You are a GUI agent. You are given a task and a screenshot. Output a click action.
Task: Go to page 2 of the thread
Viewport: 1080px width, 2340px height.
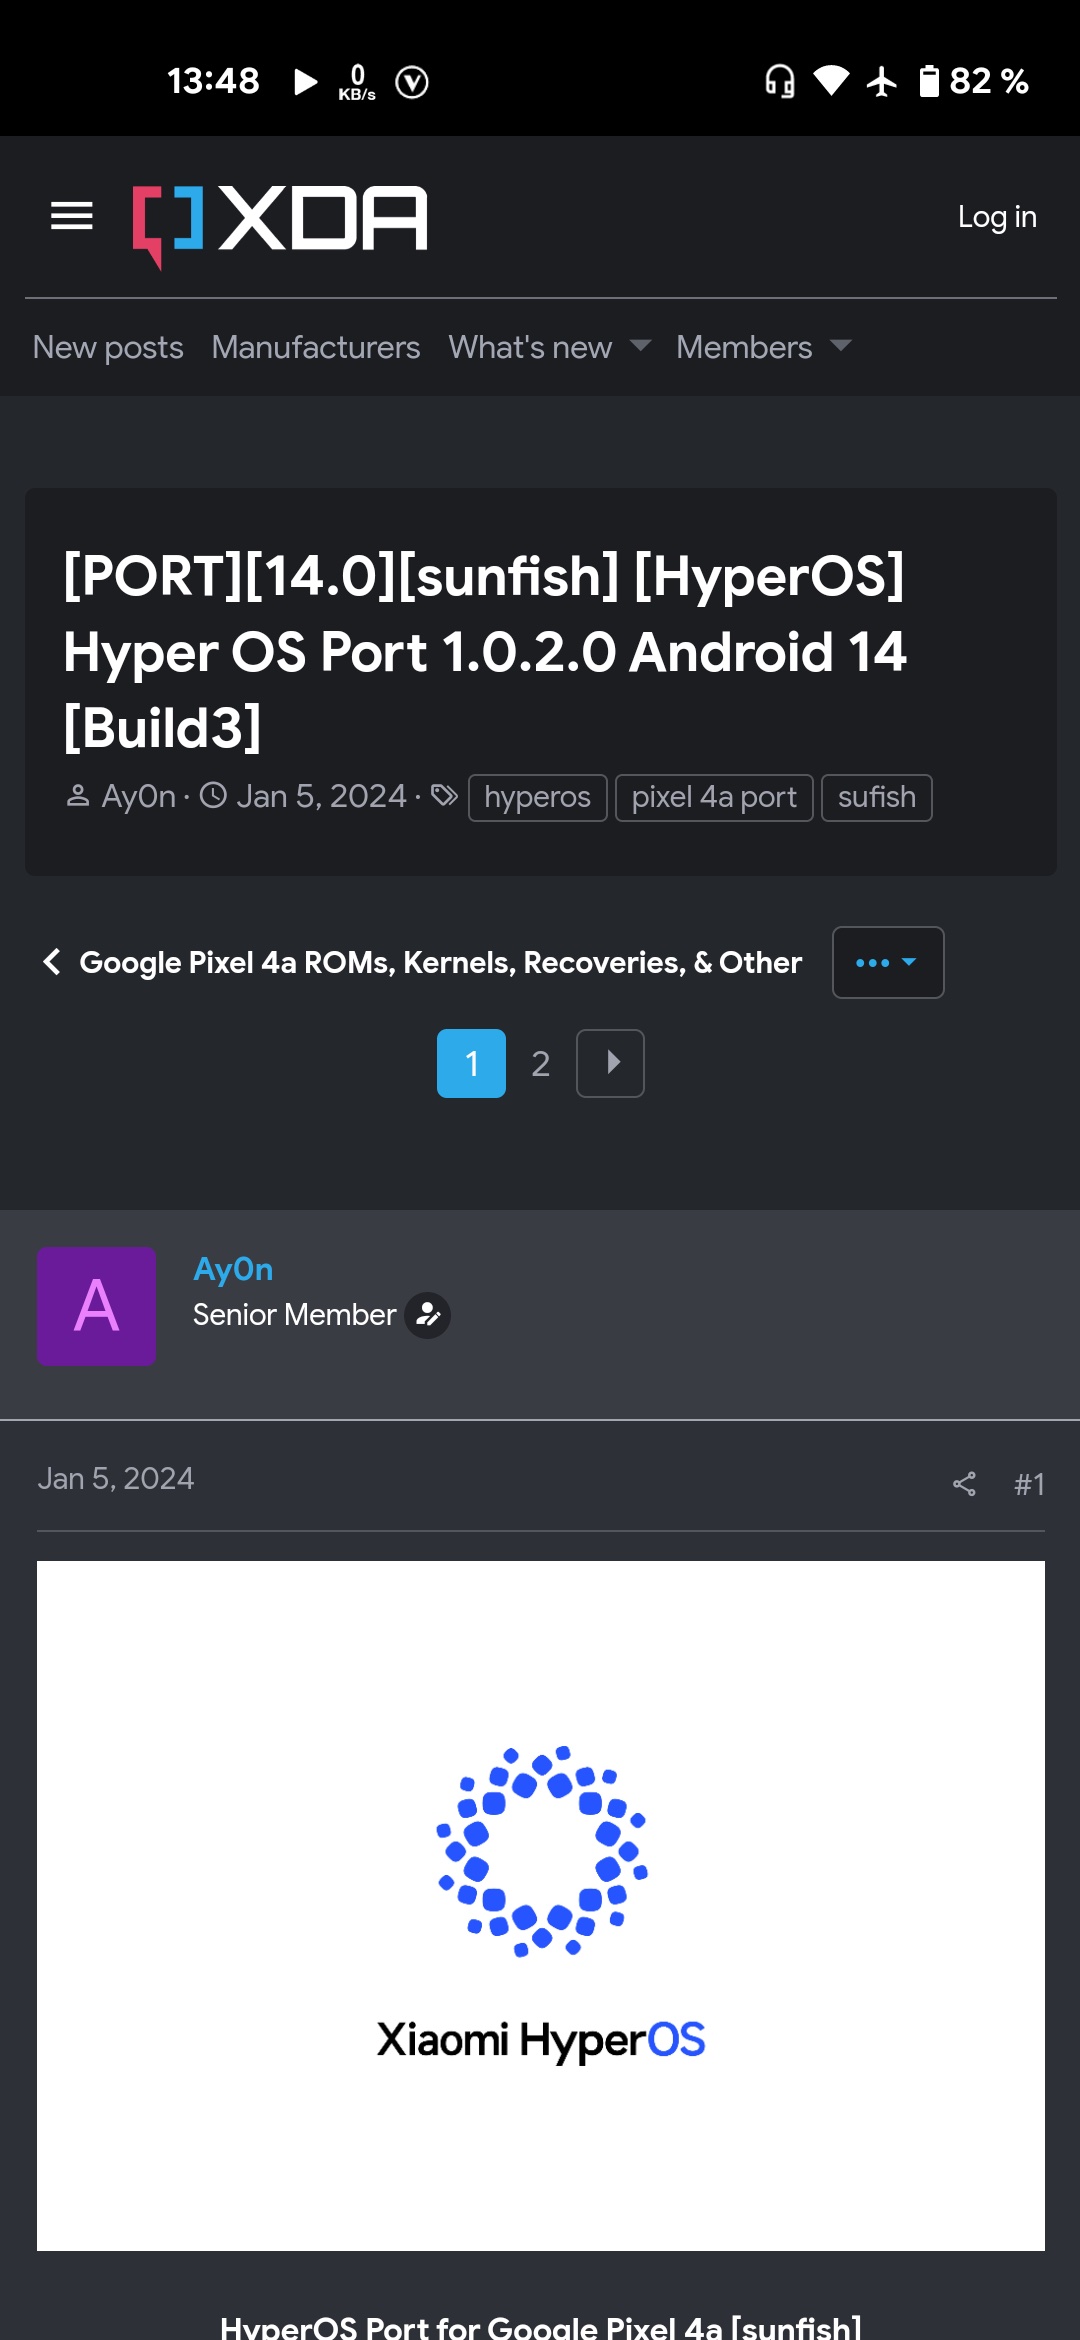click(541, 1063)
